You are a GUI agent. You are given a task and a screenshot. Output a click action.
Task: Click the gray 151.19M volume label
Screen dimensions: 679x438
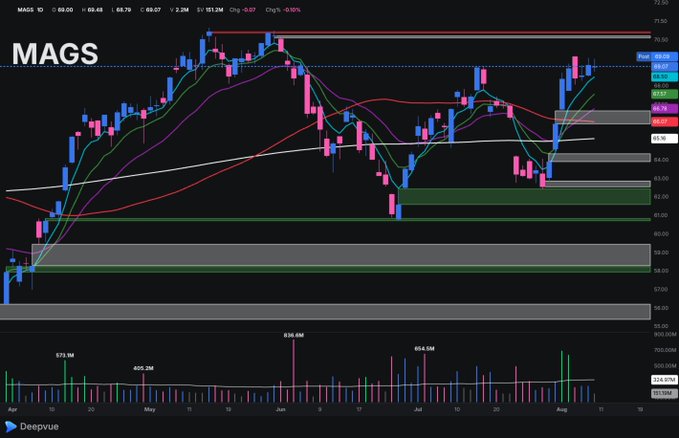click(x=664, y=393)
